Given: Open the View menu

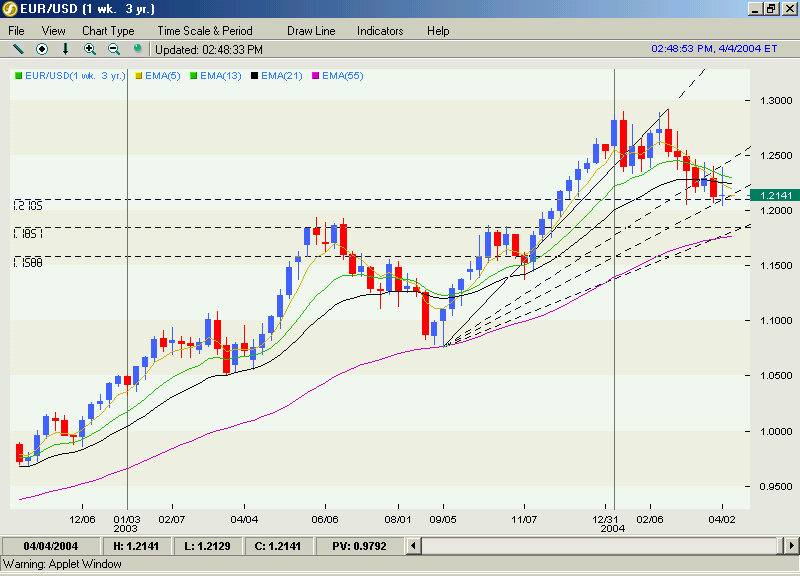Looking at the screenshot, I should click(54, 31).
